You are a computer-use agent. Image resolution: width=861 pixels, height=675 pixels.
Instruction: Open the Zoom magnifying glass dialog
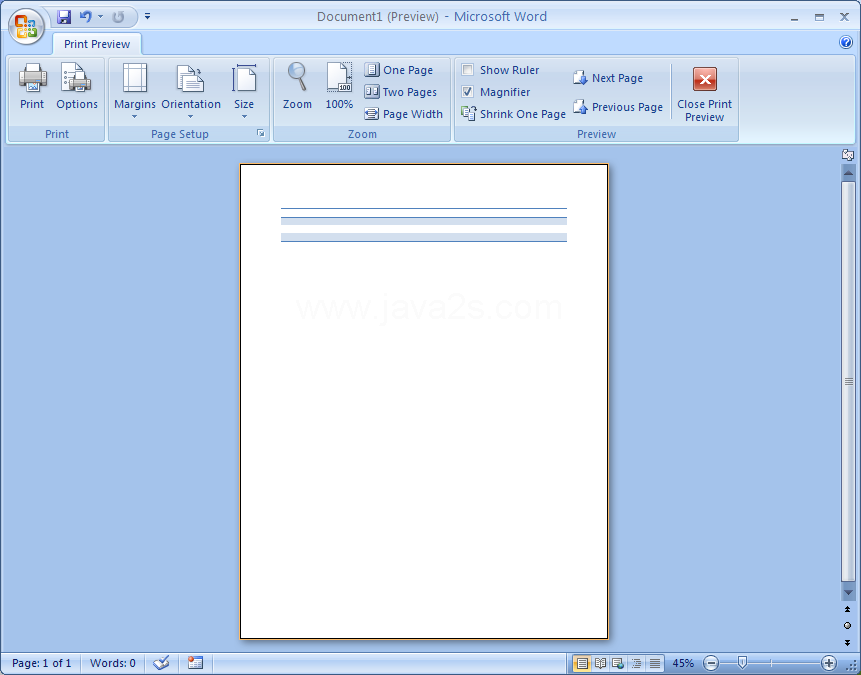(297, 86)
